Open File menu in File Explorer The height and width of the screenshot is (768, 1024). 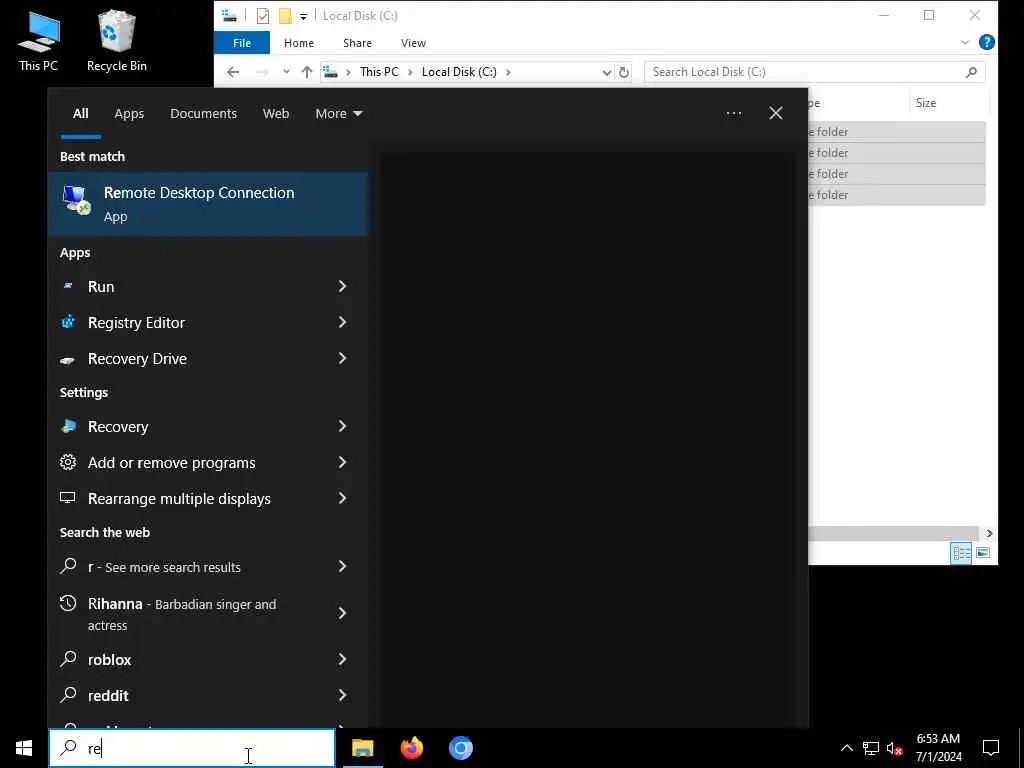[242, 43]
